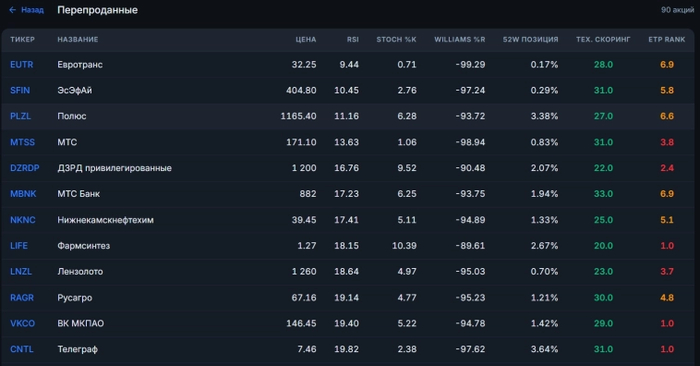The height and width of the screenshot is (366, 700).
Task: Click the Перепроданные page title
Action: point(97,10)
